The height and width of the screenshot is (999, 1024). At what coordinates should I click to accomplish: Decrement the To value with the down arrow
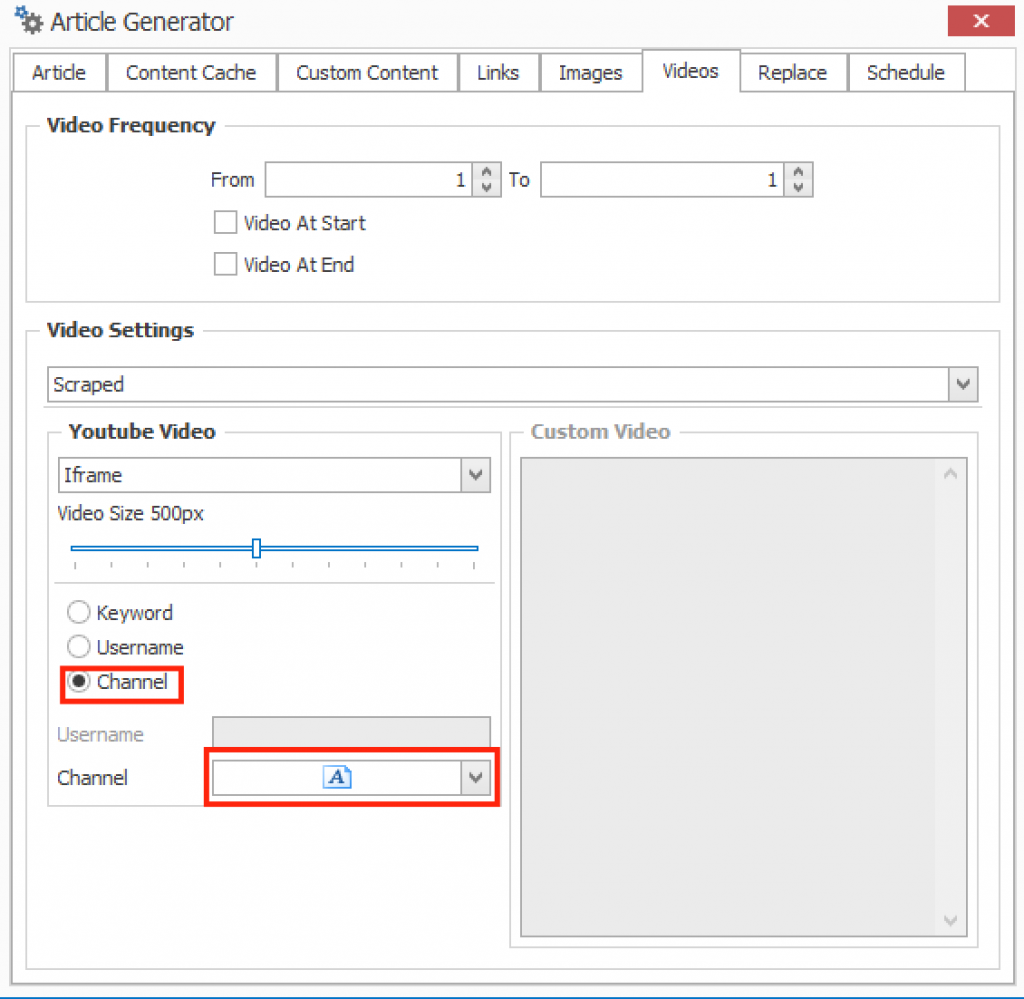(797, 186)
